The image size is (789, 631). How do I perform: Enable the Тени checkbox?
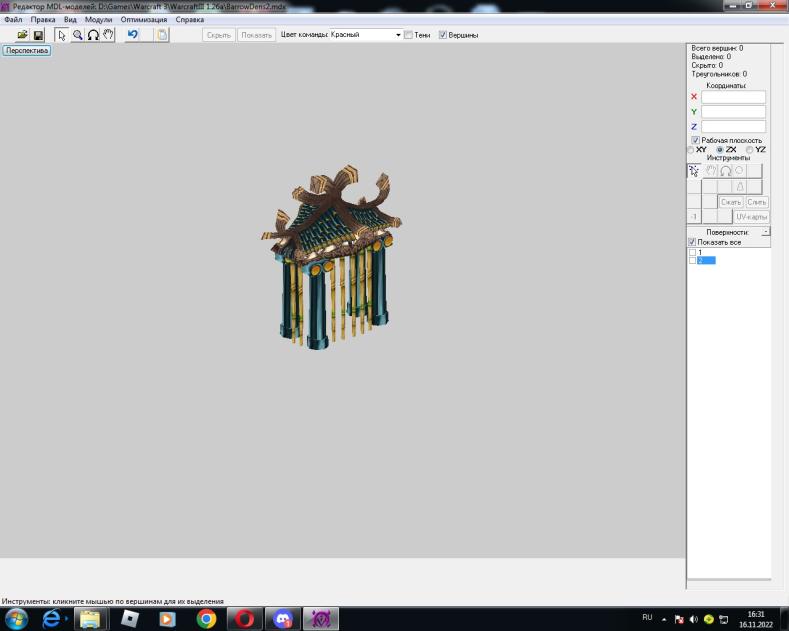409,35
